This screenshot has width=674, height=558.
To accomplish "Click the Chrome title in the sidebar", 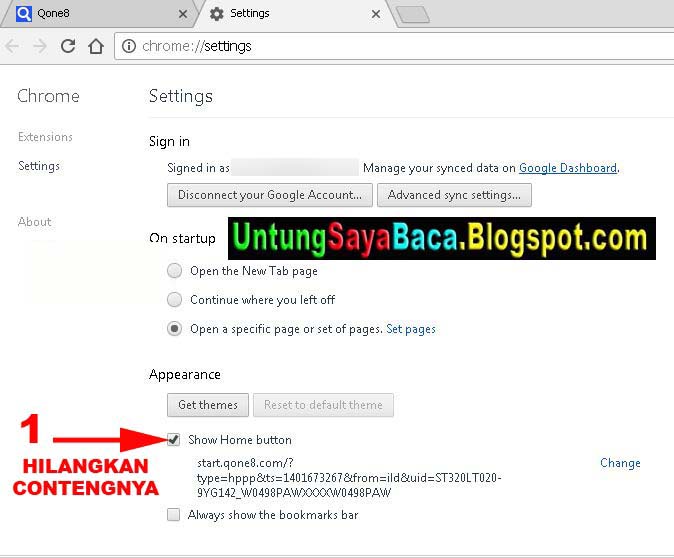I will pos(48,96).
